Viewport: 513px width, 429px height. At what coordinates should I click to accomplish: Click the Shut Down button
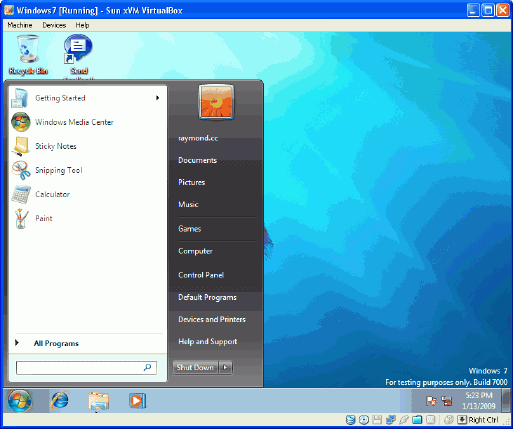click(195, 367)
